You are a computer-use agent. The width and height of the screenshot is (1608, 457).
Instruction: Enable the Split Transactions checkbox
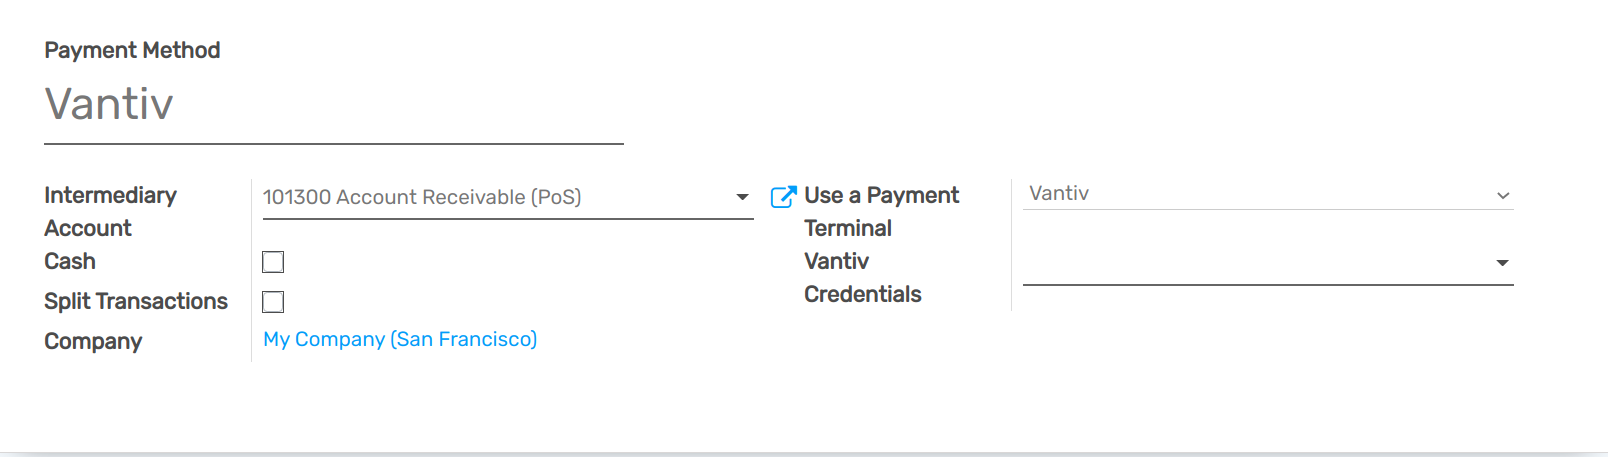tap(273, 302)
